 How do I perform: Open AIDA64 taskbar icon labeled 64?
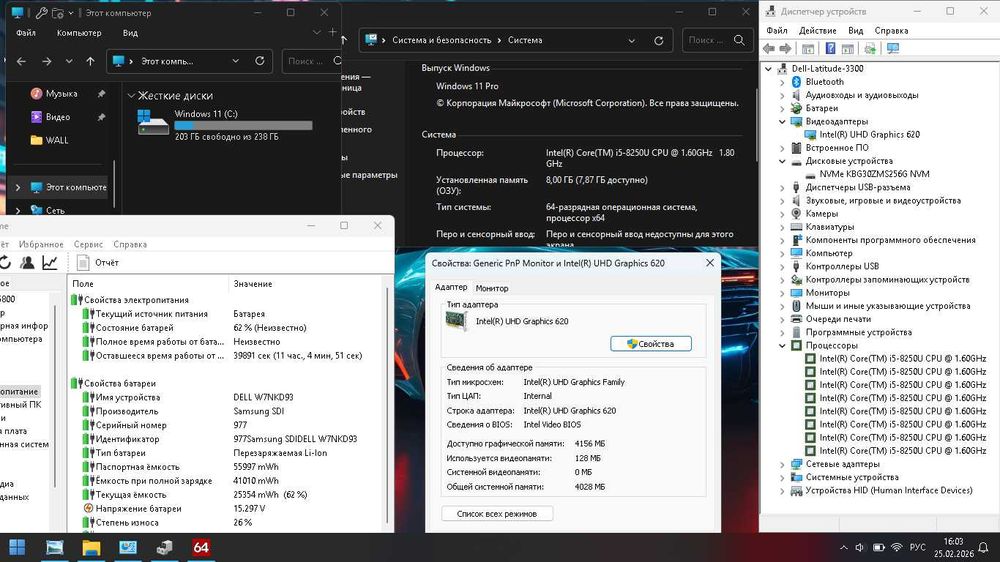pyautogui.click(x=201, y=547)
